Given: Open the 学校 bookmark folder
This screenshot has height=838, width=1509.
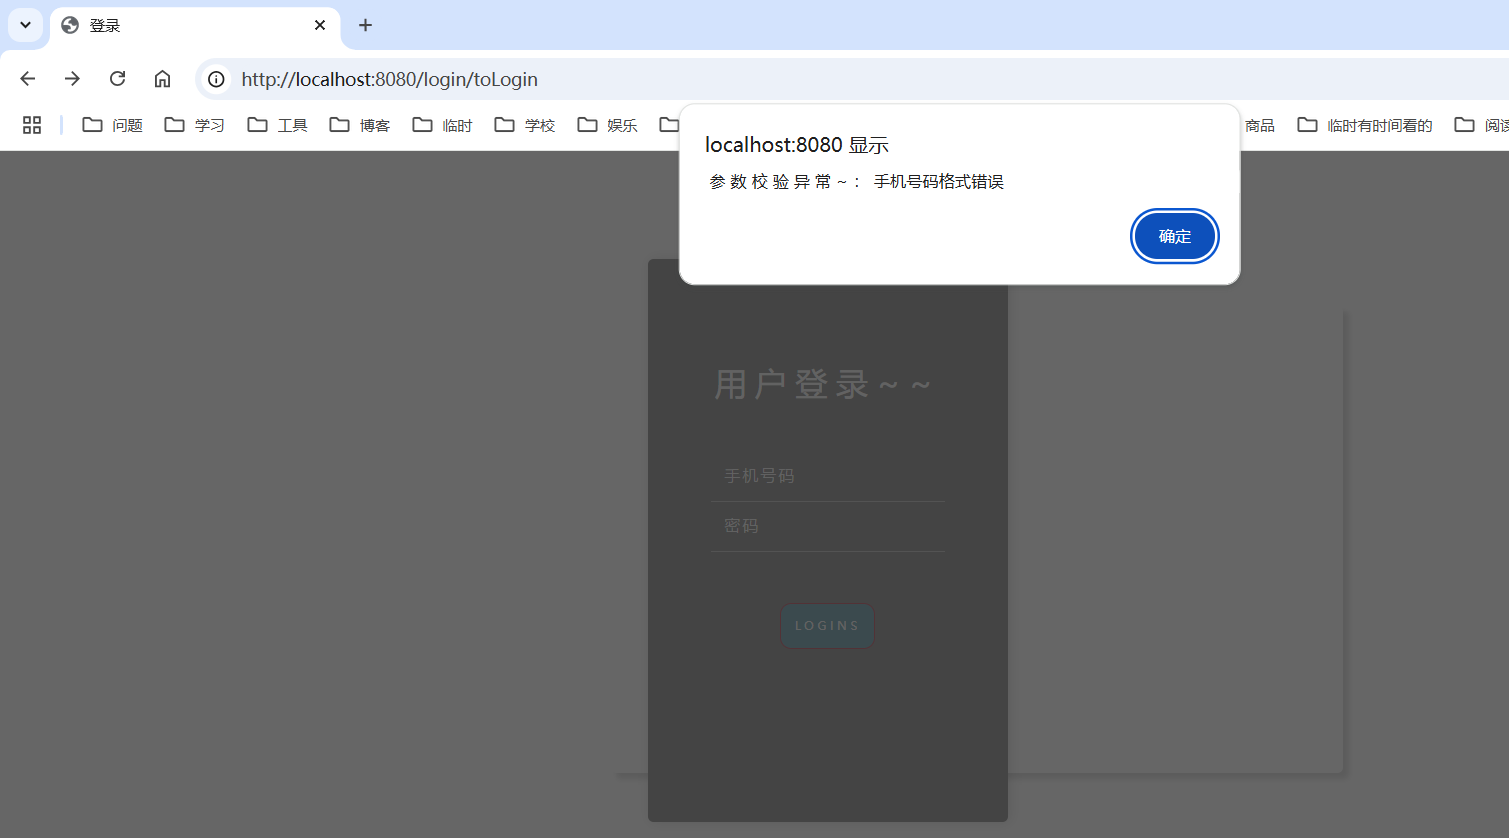Looking at the screenshot, I should [x=525, y=125].
